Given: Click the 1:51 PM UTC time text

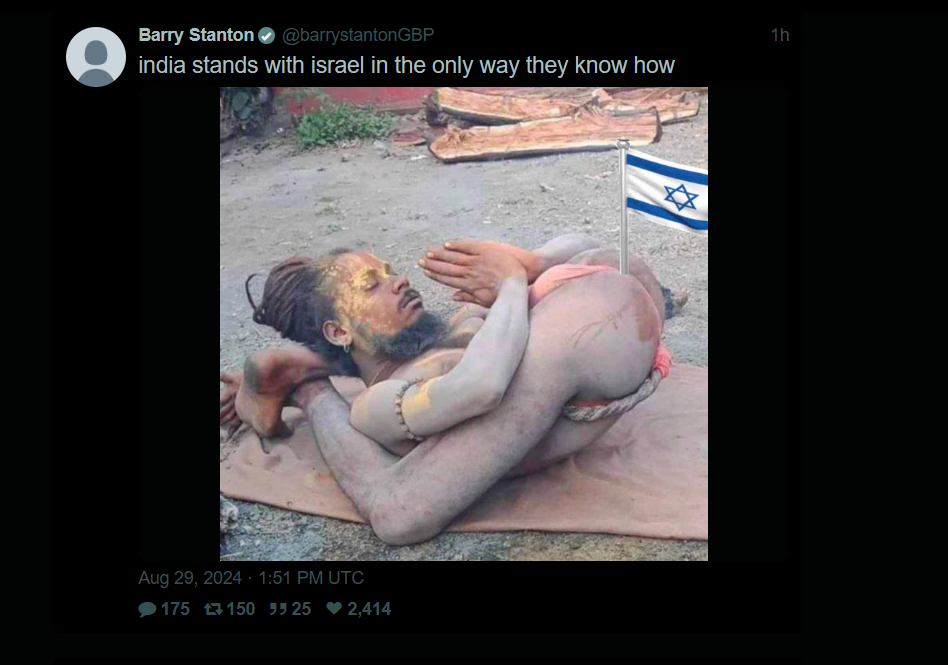Looking at the screenshot, I should point(311,578).
